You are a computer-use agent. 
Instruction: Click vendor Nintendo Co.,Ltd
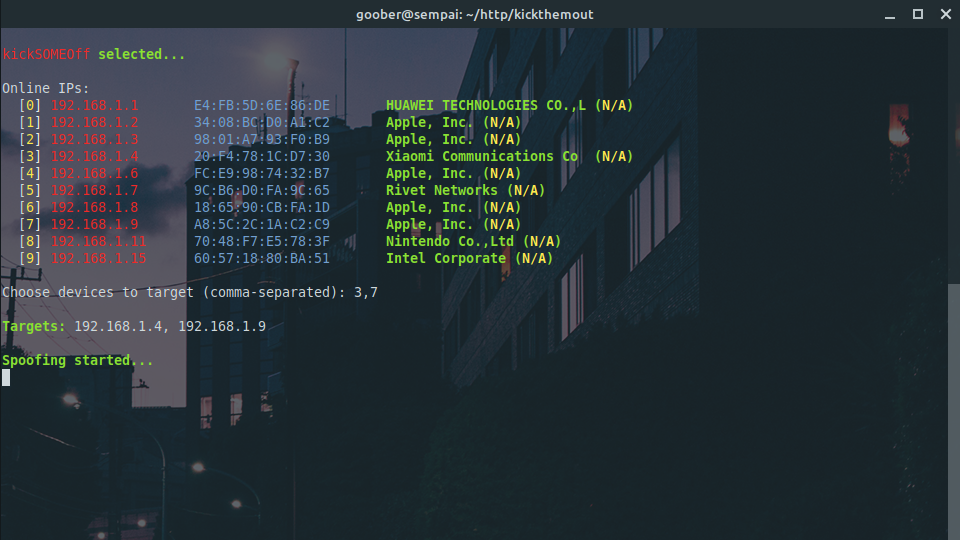pyautogui.click(x=449, y=241)
